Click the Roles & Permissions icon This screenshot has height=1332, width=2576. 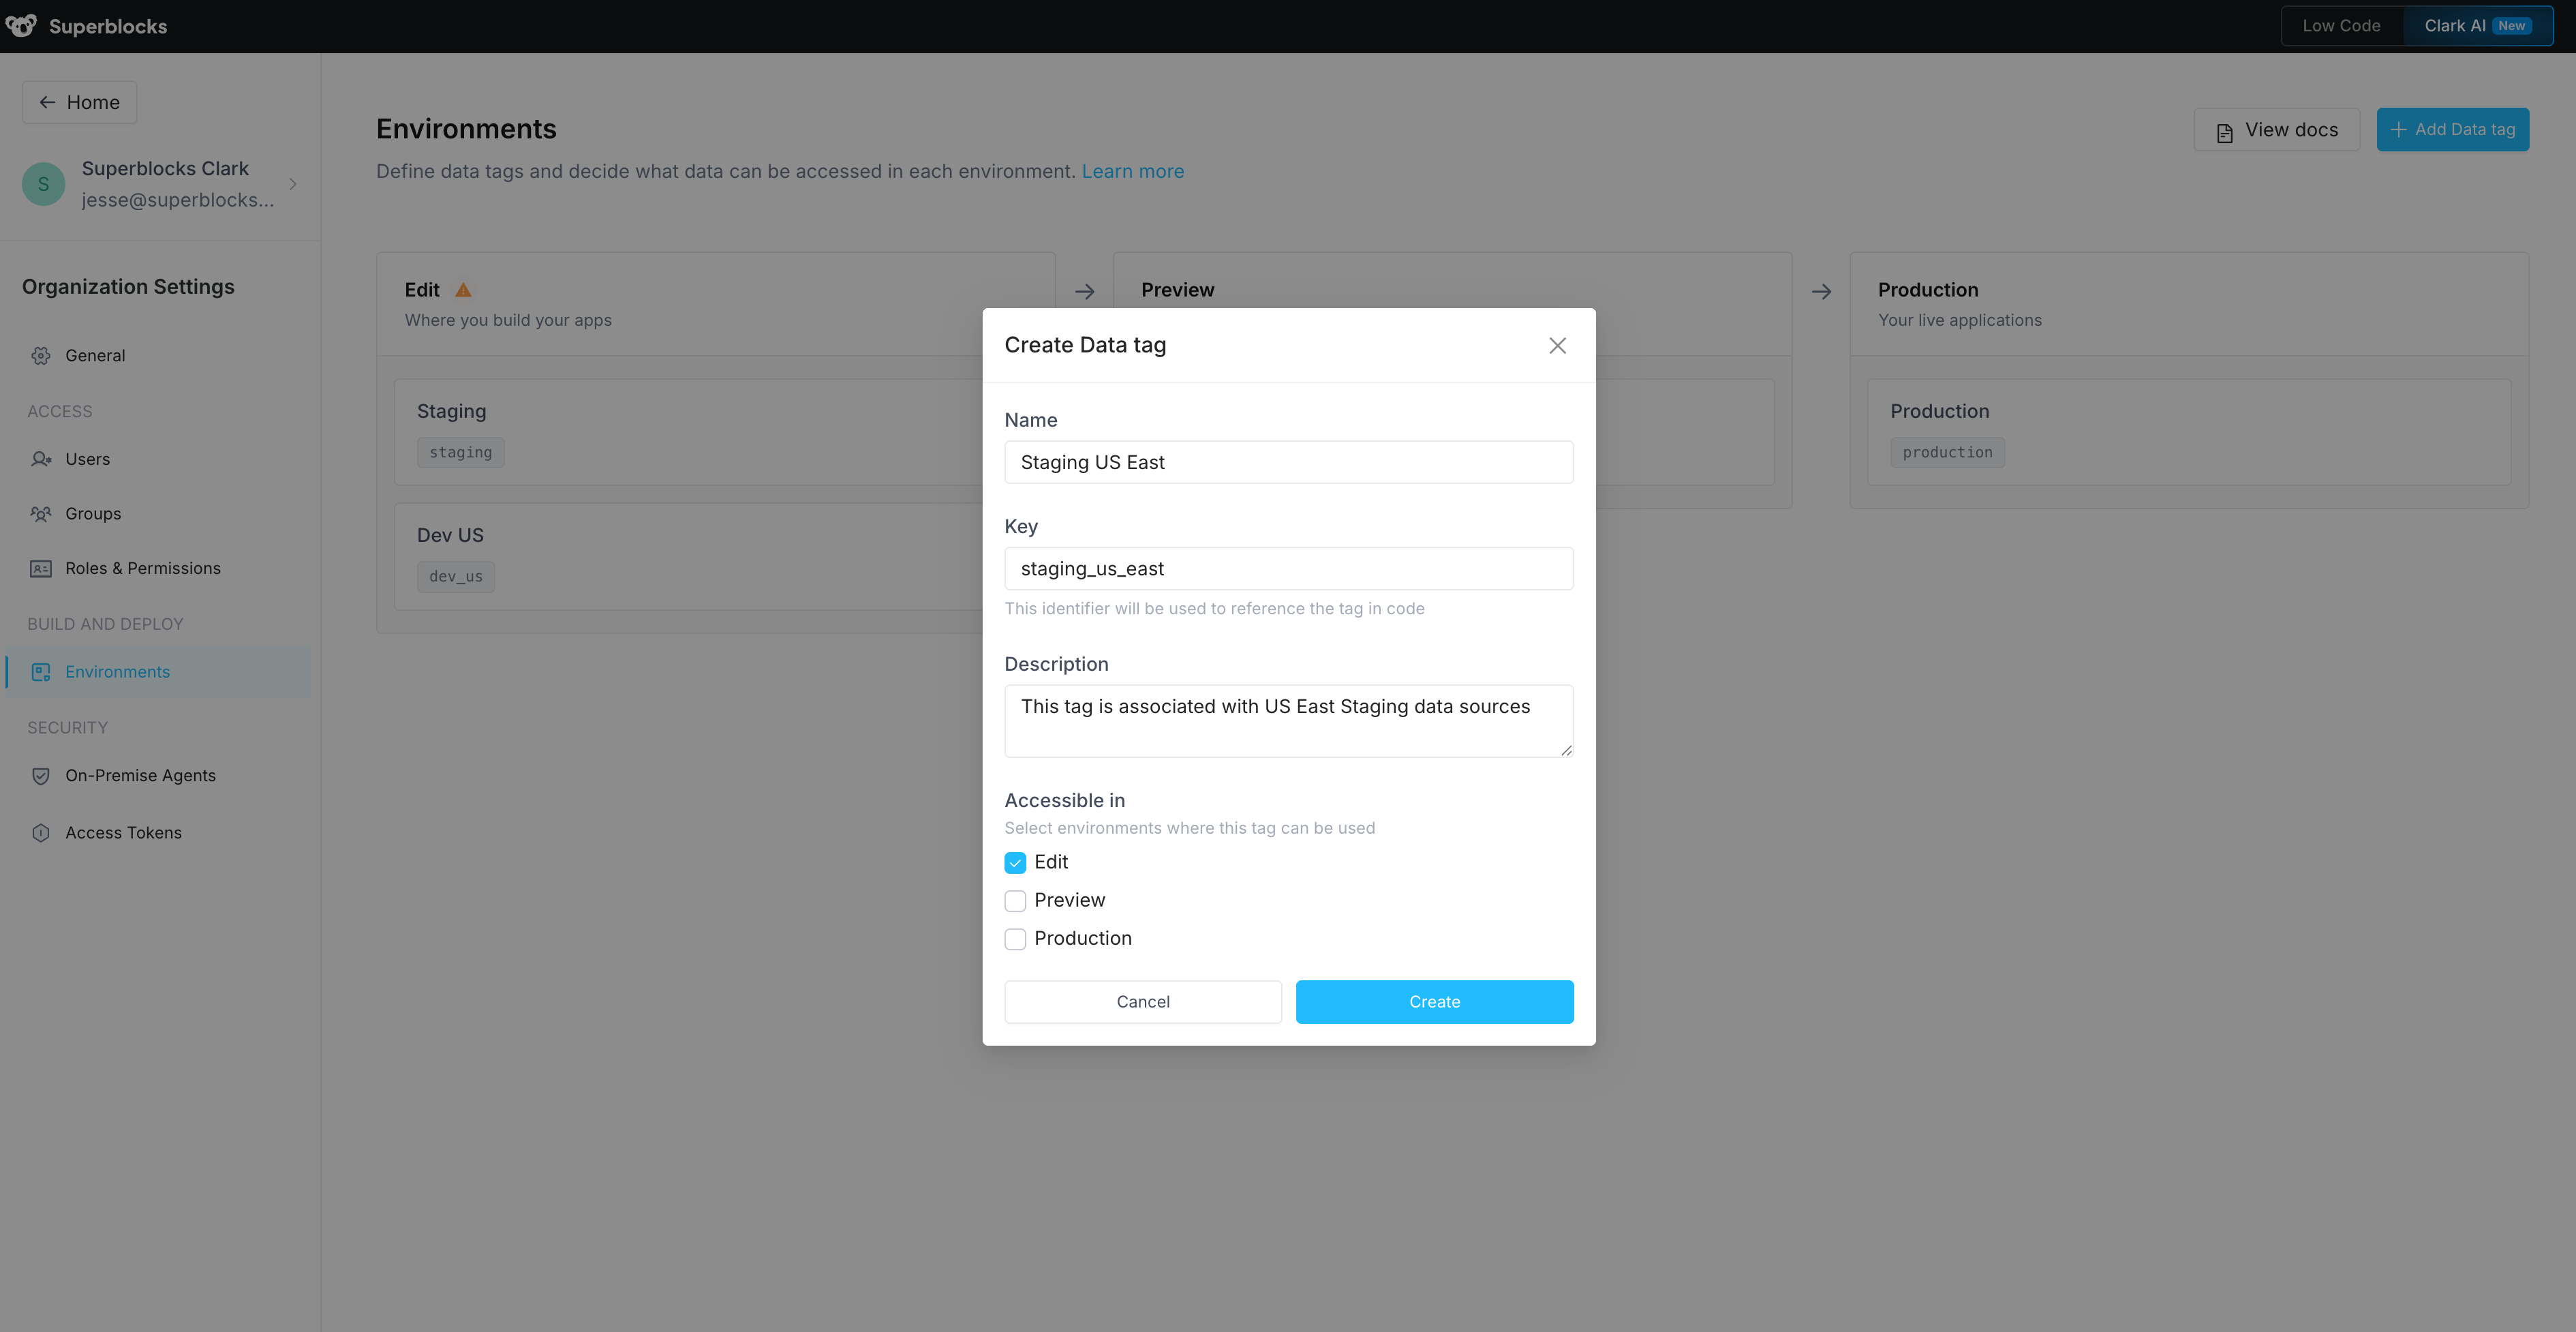coord(40,567)
